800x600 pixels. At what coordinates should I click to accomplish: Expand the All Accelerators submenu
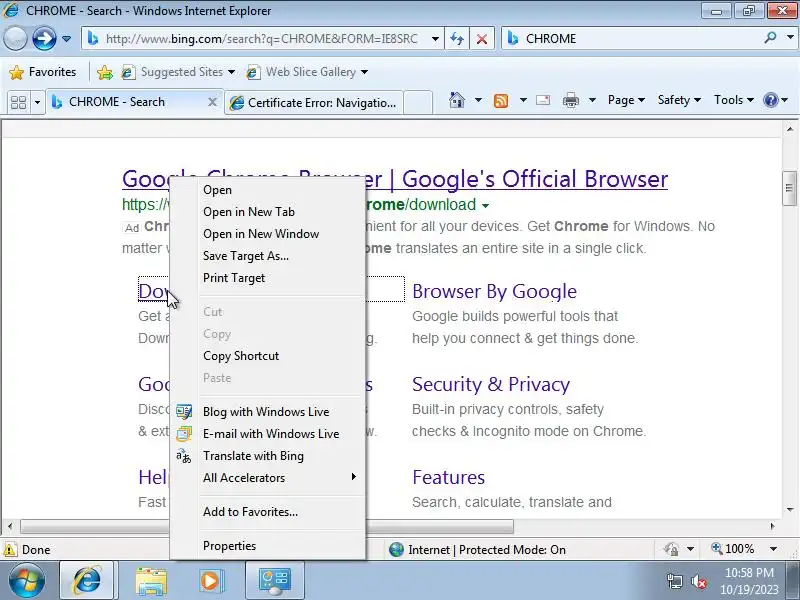coord(268,478)
